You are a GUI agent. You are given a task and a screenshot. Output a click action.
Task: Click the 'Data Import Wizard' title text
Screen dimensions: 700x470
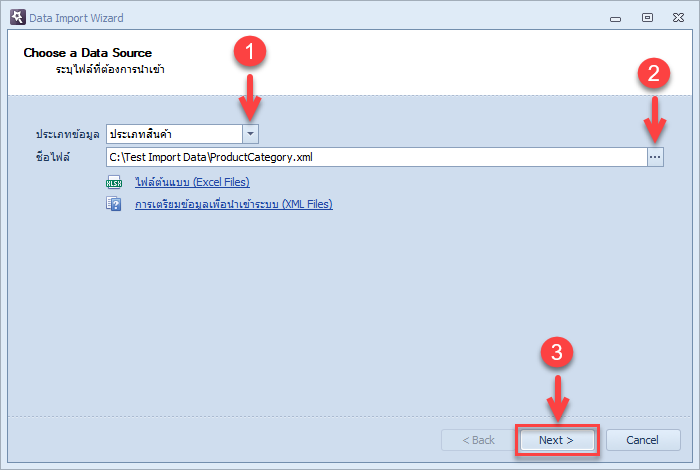76,18
